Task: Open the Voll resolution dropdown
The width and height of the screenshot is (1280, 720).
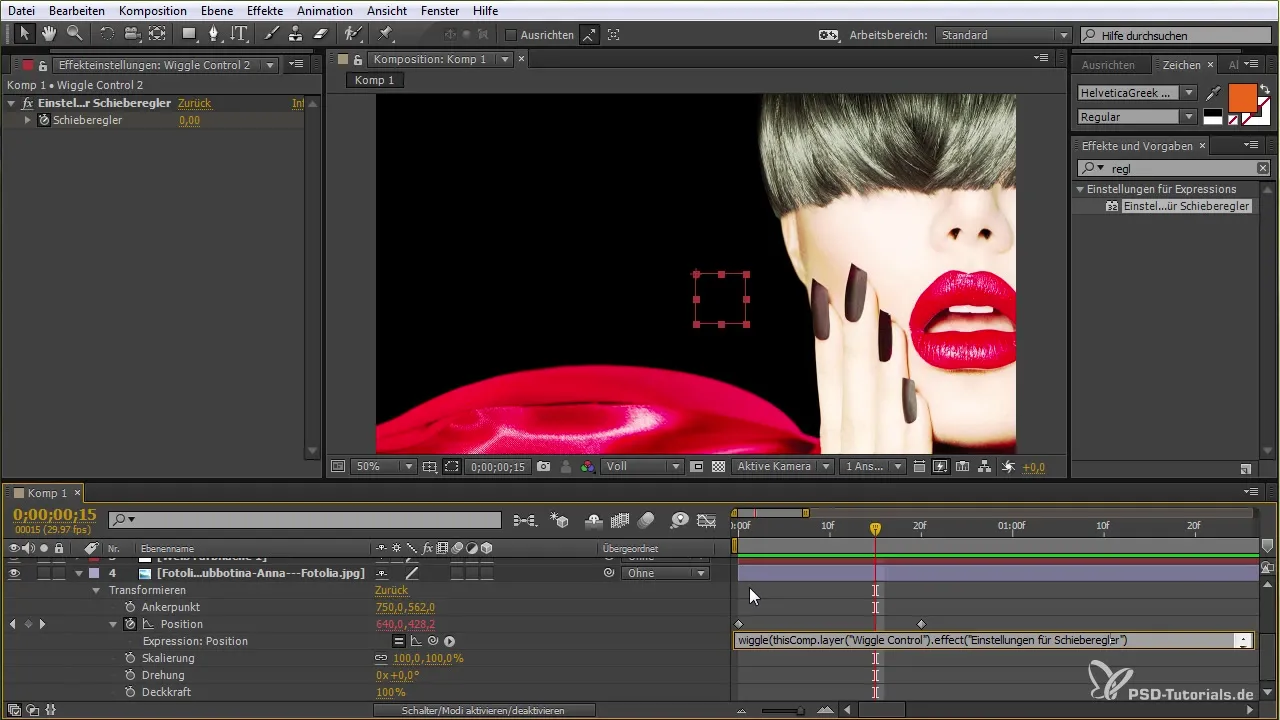Action: [x=643, y=466]
